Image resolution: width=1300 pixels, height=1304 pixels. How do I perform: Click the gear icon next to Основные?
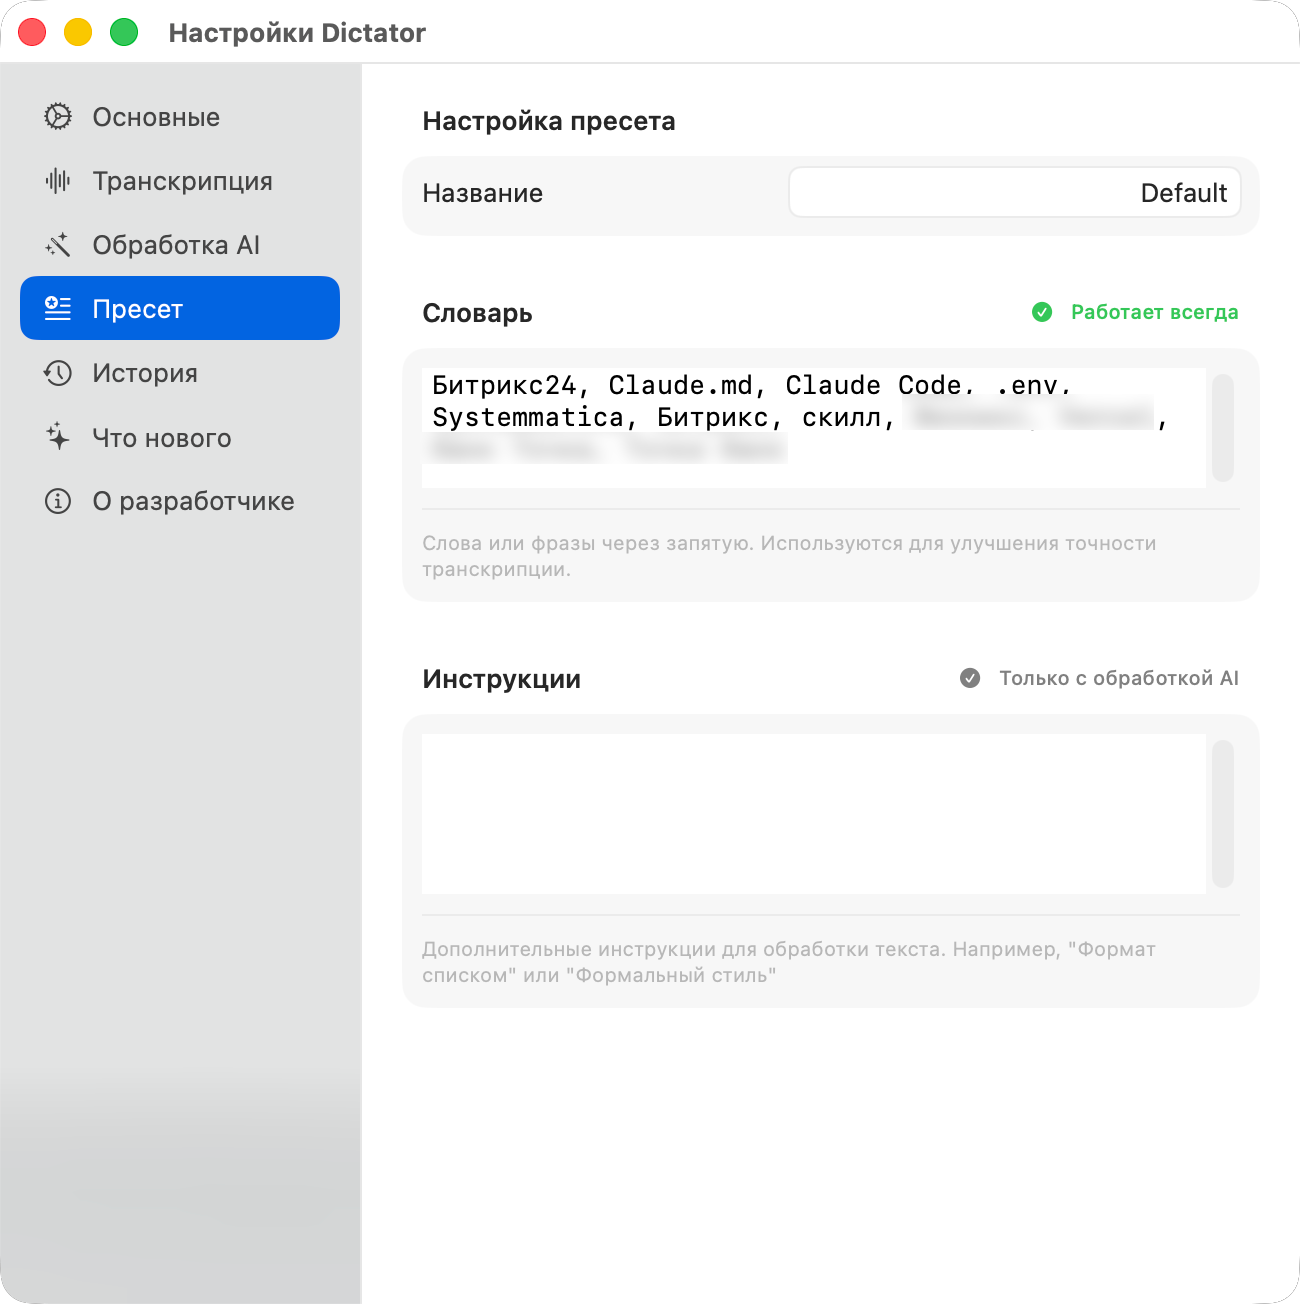(58, 117)
